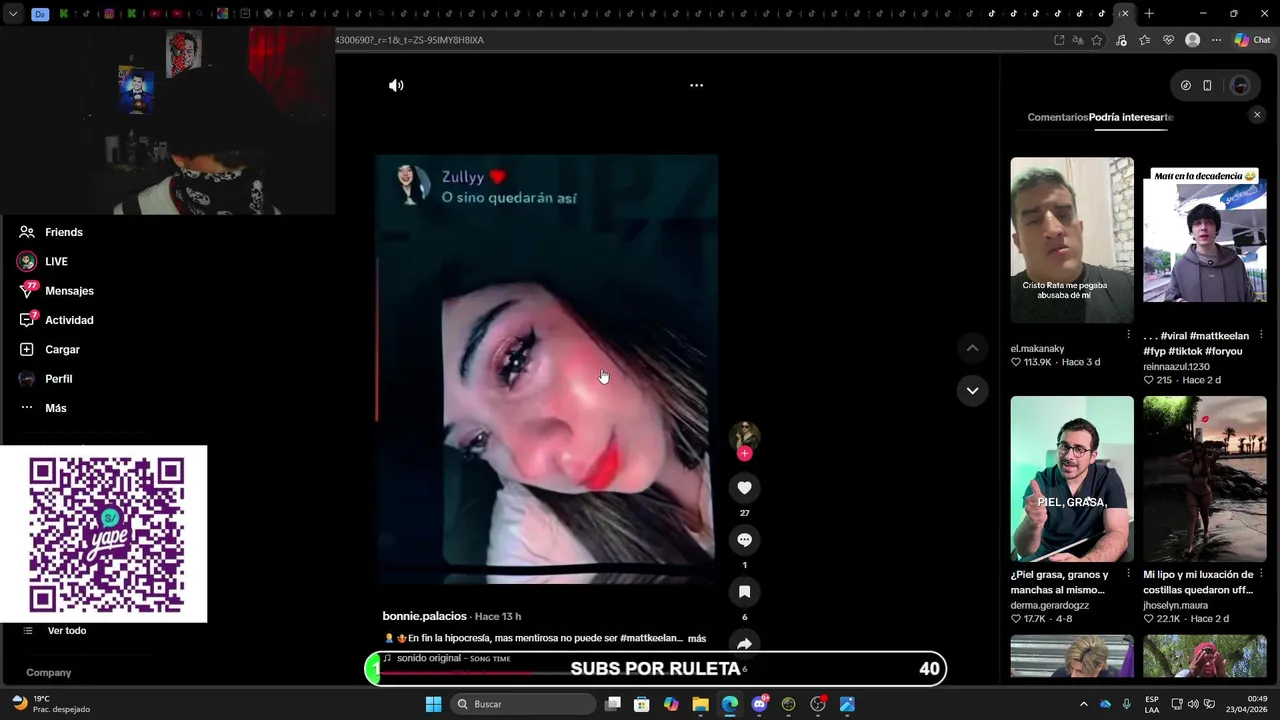Viewport: 1280px width, 720px height.
Task: Open Discord from taskbar
Action: pyautogui.click(x=760, y=704)
